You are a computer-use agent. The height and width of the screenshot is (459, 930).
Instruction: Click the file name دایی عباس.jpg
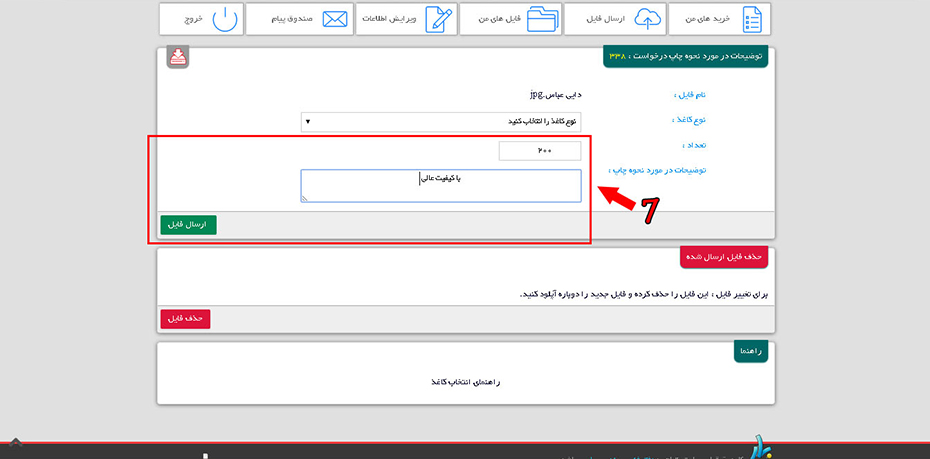pyautogui.click(x=555, y=95)
